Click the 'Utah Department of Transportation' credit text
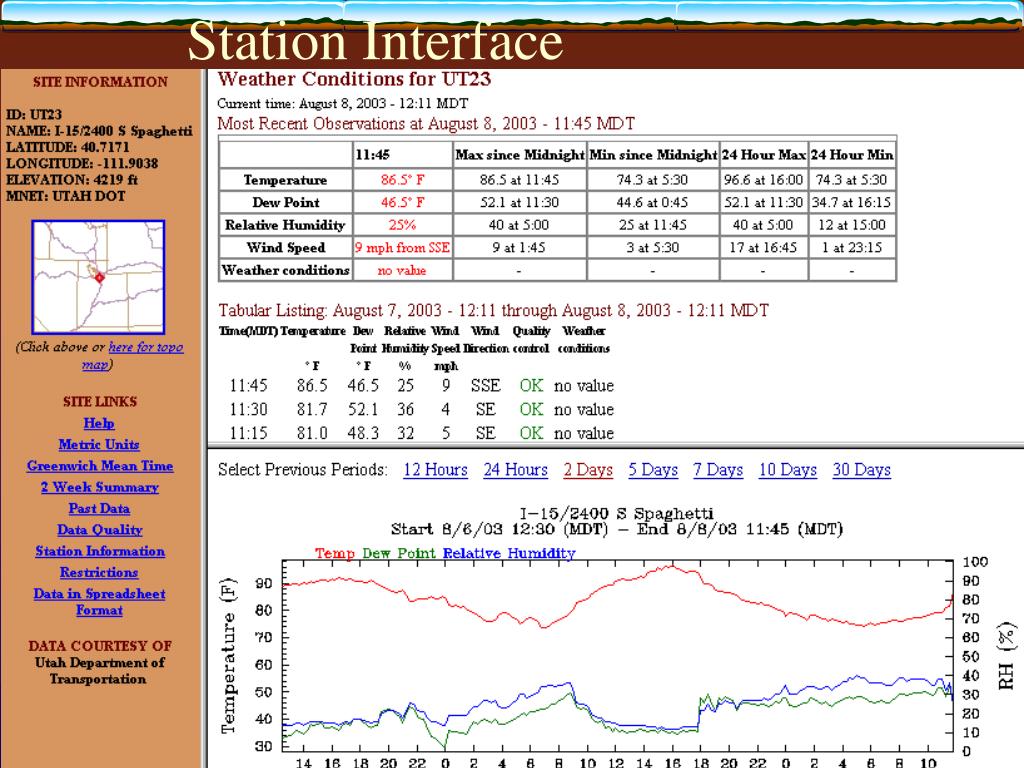 [x=100, y=671]
